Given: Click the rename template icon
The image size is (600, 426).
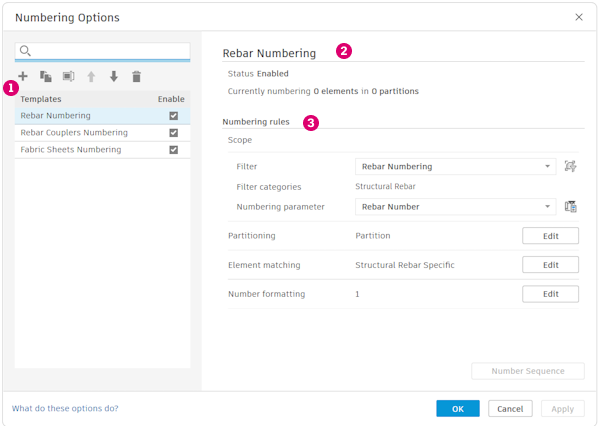Looking at the screenshot, I should [68, 76].
